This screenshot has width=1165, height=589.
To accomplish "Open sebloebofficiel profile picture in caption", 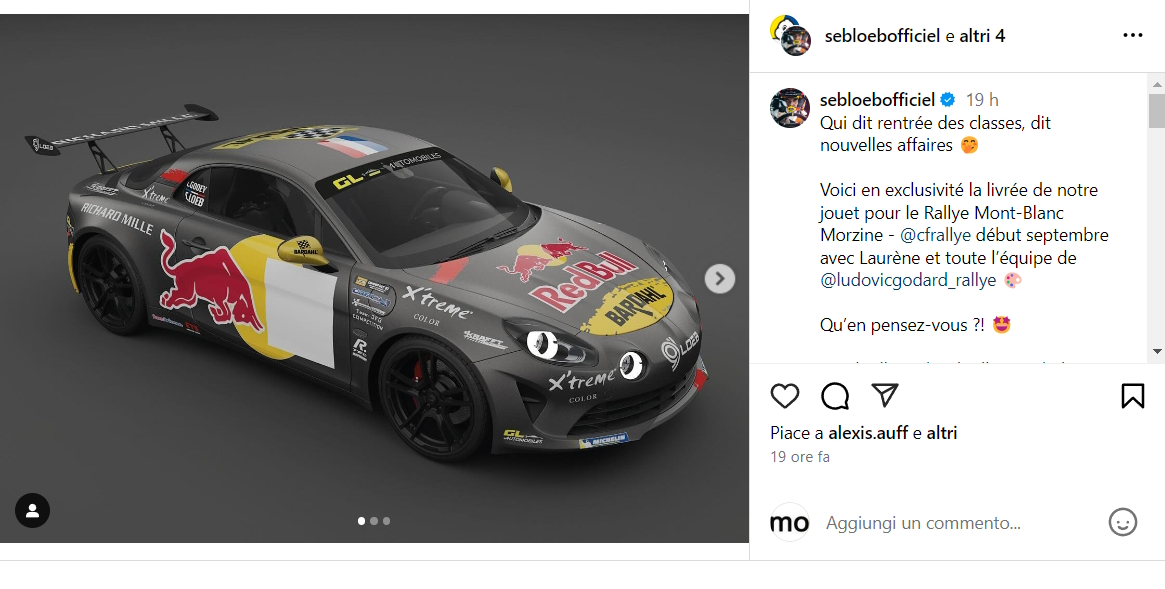I will coord(790,108).
